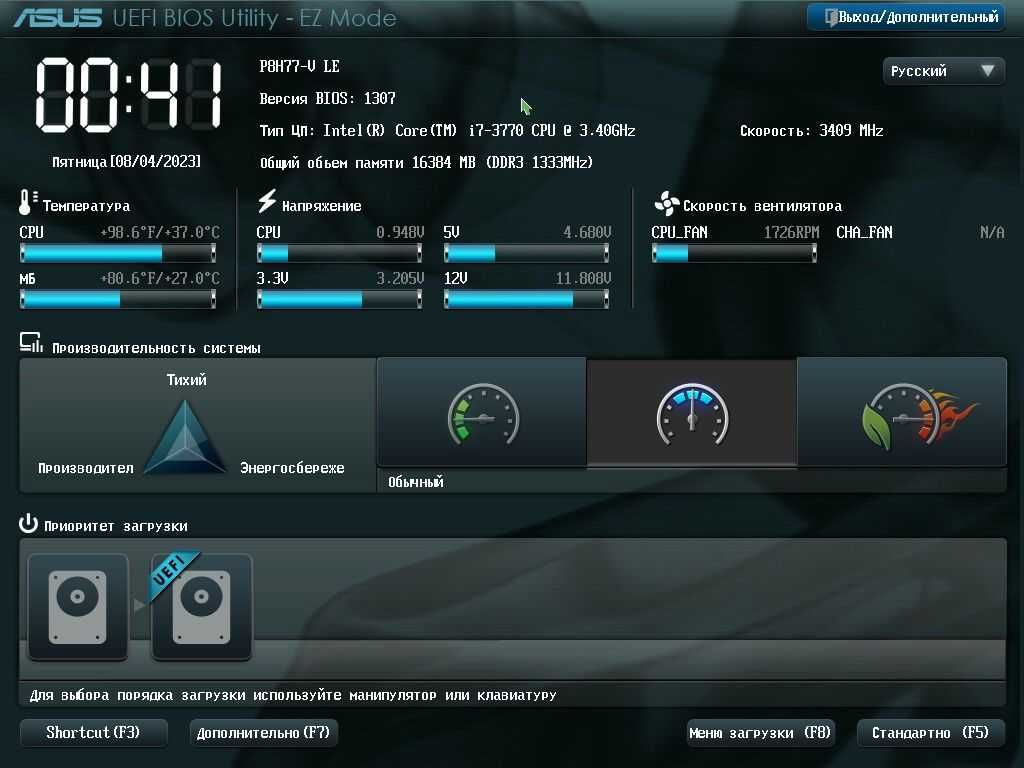Click the 12V voltage bar

tap(526, 299)
